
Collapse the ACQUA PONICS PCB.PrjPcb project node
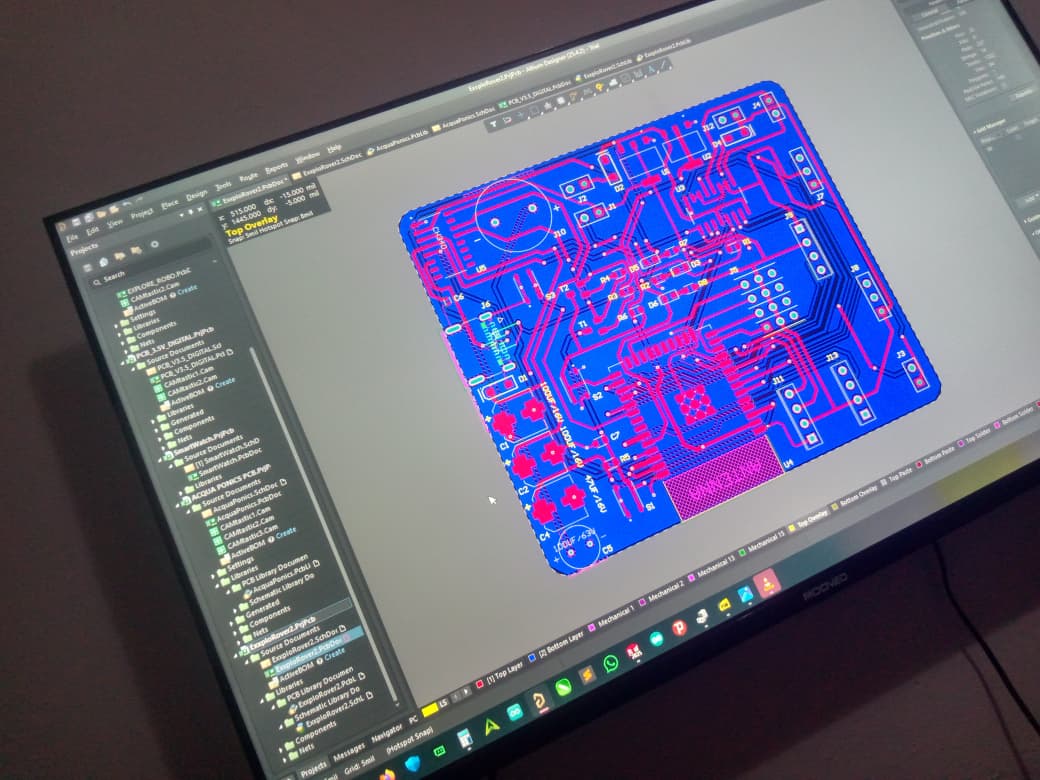178,503
